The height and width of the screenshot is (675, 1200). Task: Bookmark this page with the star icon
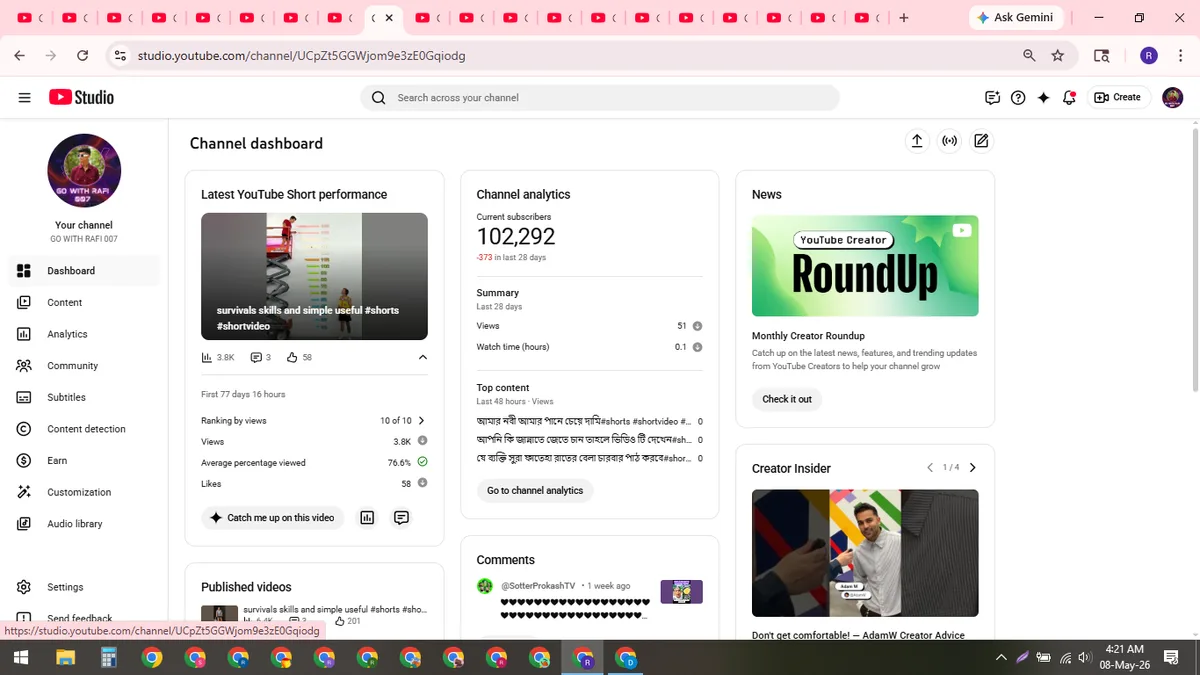pos(1058,56)
